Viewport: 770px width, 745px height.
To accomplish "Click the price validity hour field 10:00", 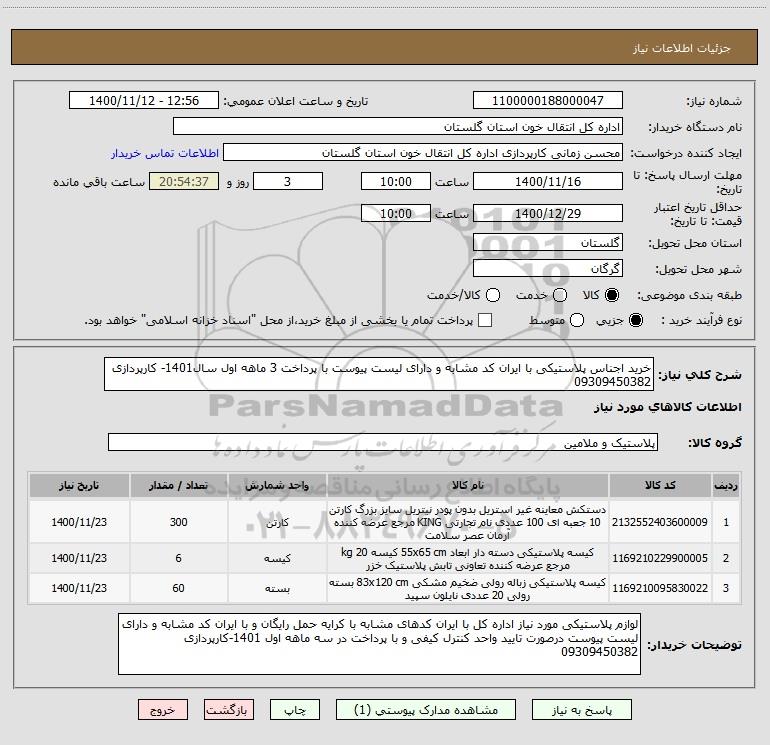I will (396, 213).
